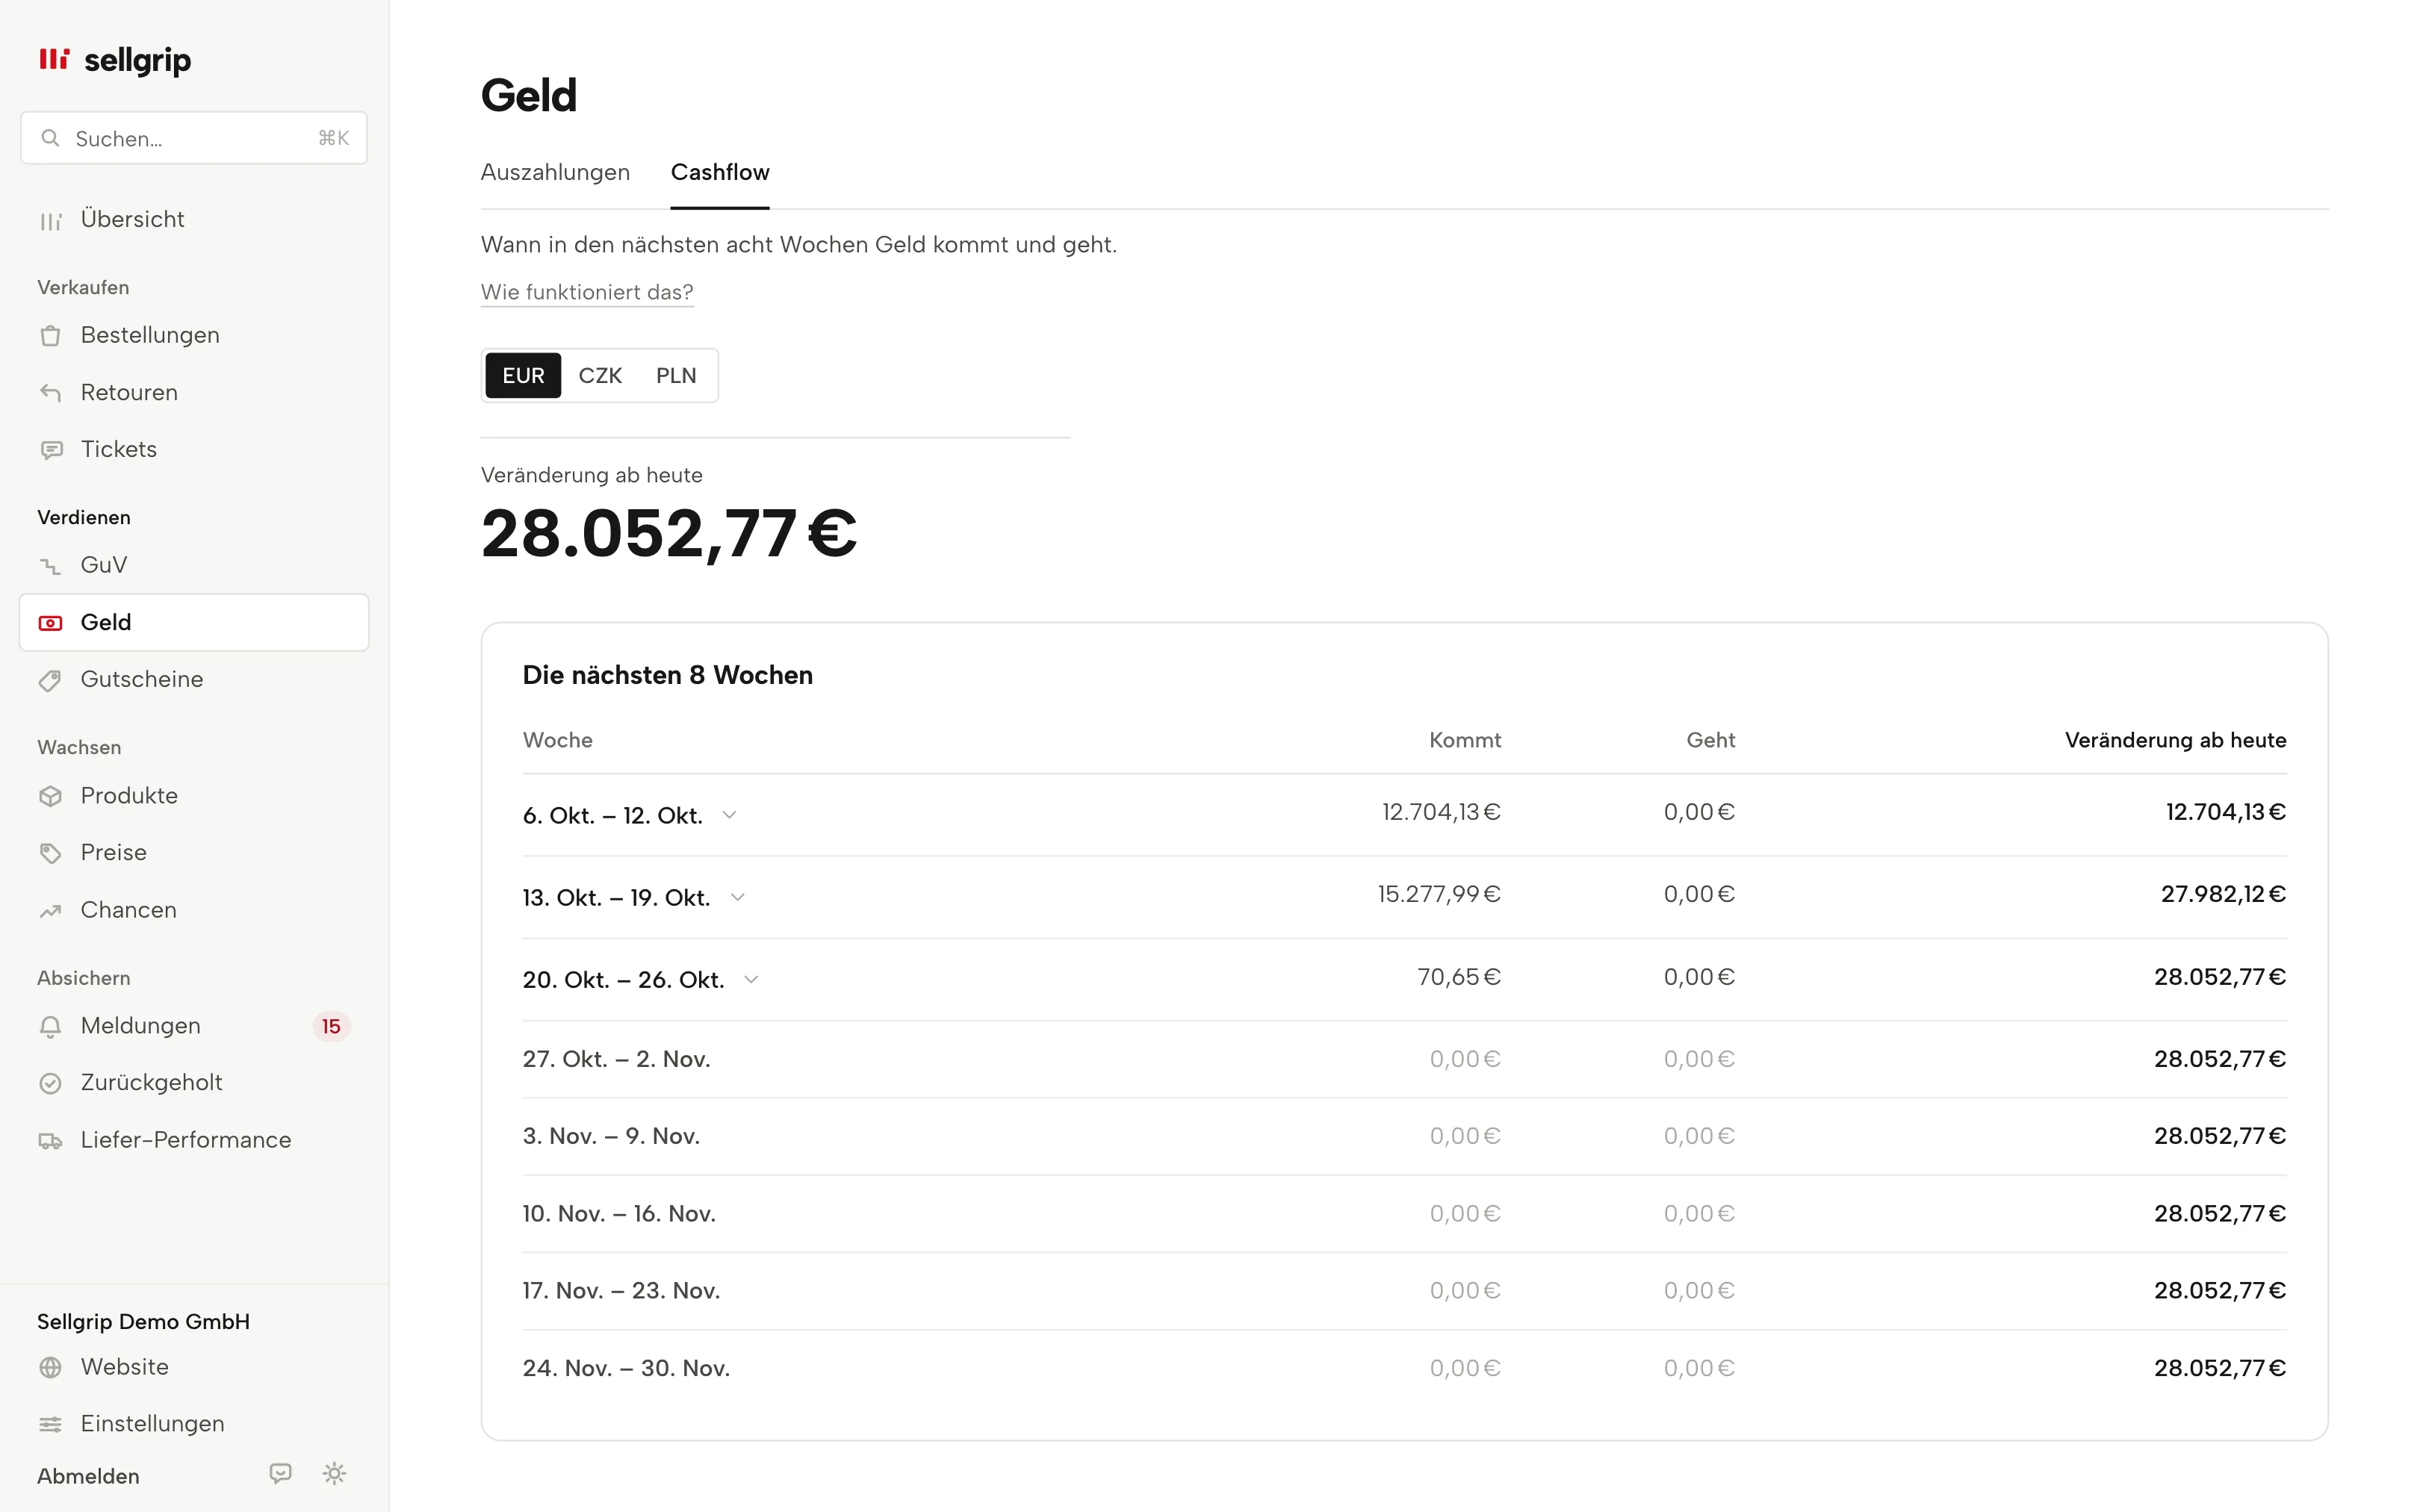
Task: Expand the 13. Okt. – 19. Okt. week row
Action: coord(737,897)
